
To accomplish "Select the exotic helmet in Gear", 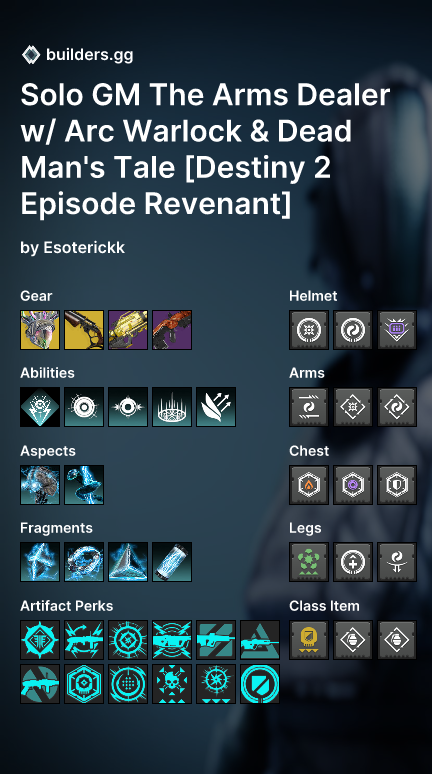I will coord(40,330).
